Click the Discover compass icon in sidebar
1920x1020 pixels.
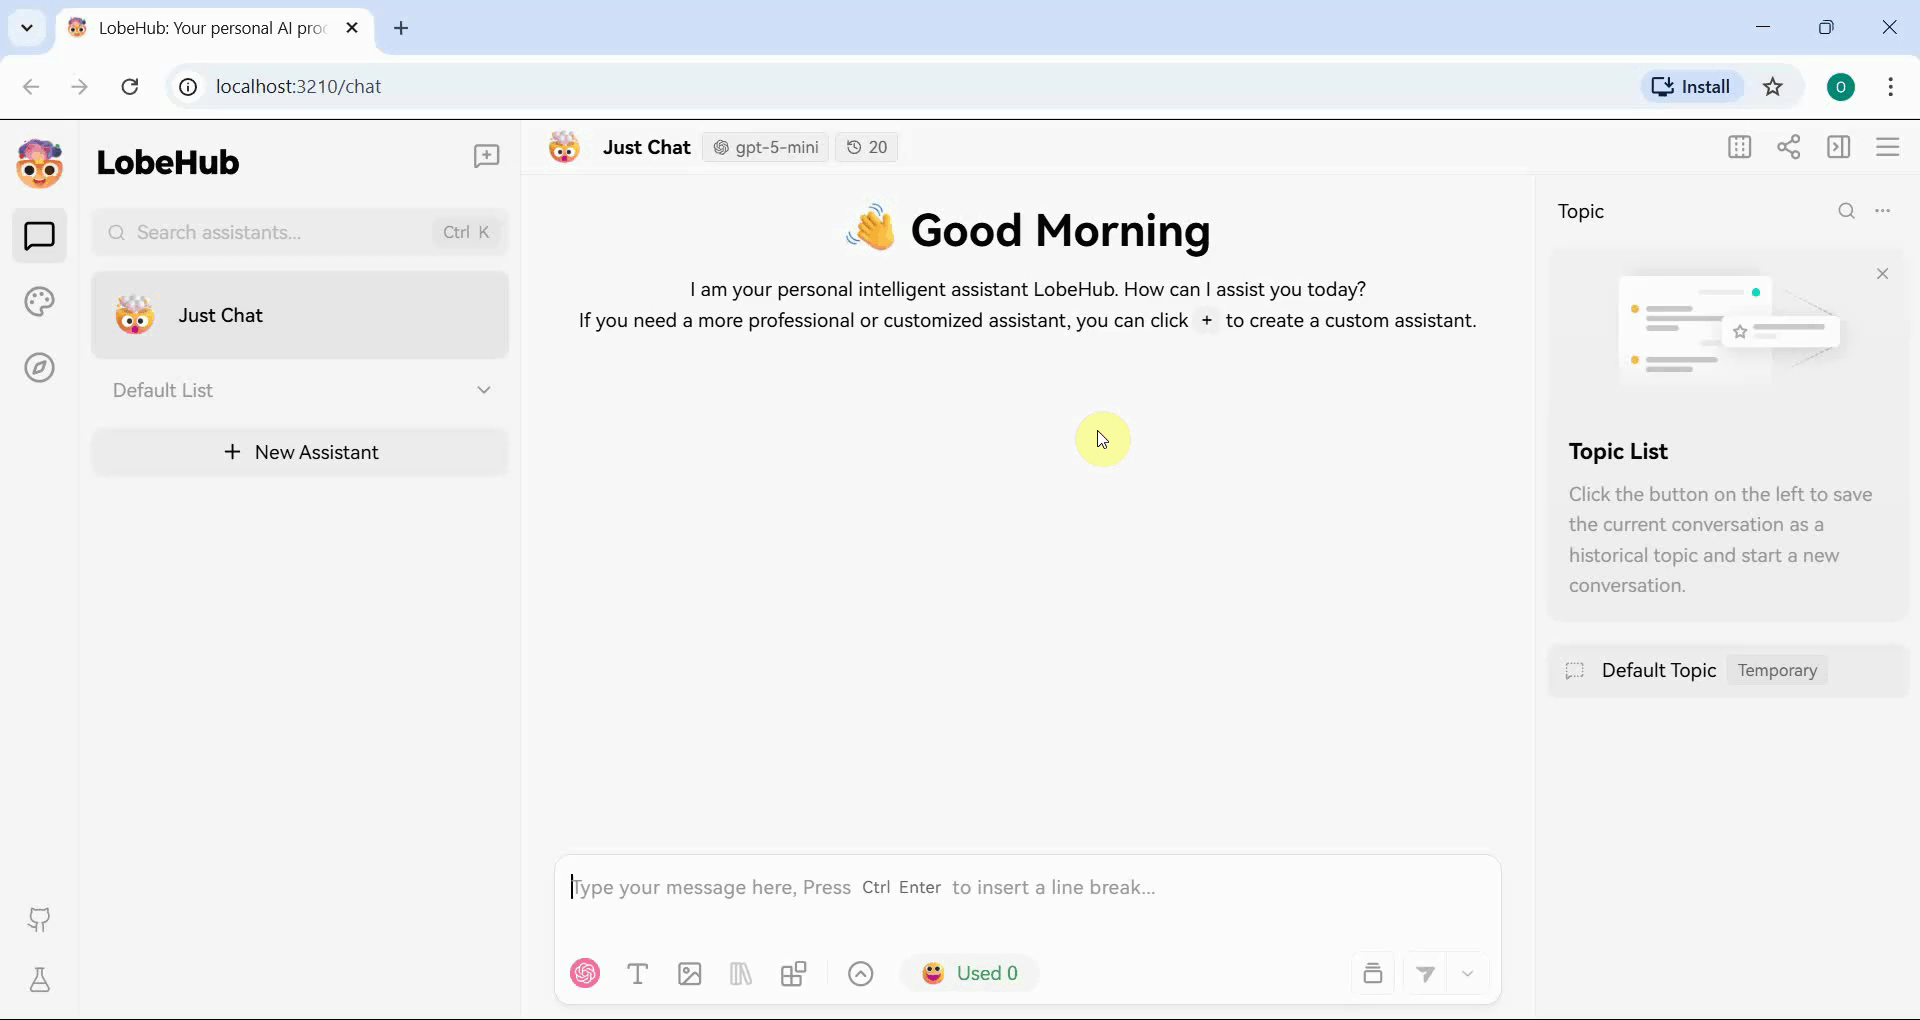pos(40,368)
